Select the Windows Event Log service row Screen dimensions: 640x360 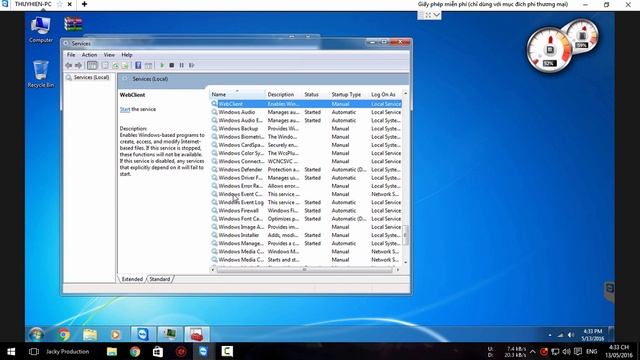tap(306, 202)
